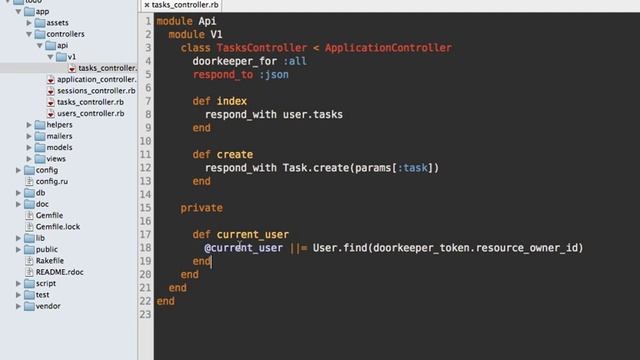Click the Rakefile file icon
This screenshot has width=640, height=360.
coord(29,261)
